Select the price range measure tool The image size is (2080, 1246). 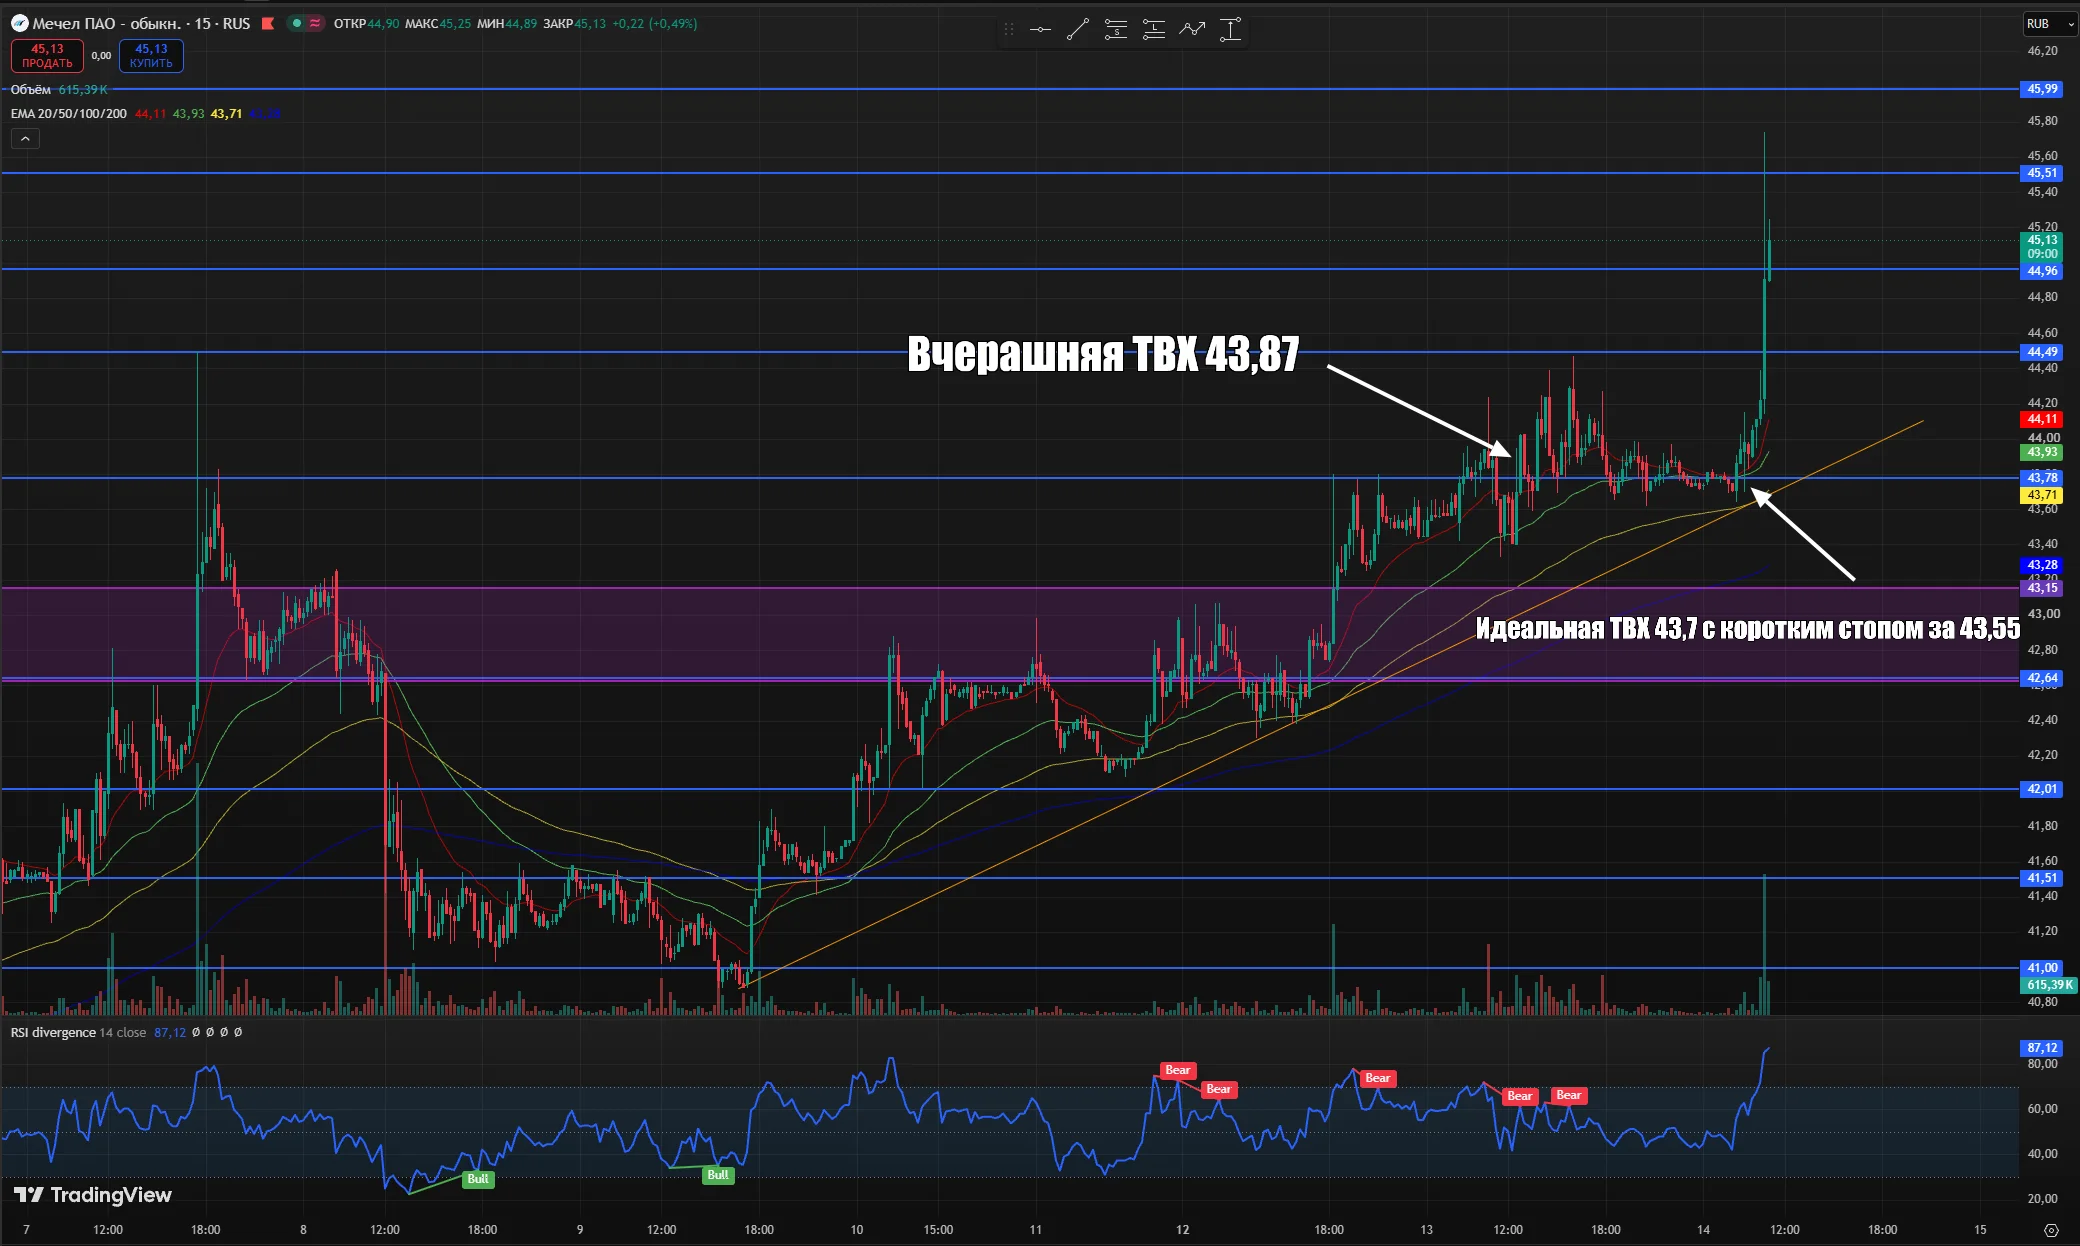1230,30
